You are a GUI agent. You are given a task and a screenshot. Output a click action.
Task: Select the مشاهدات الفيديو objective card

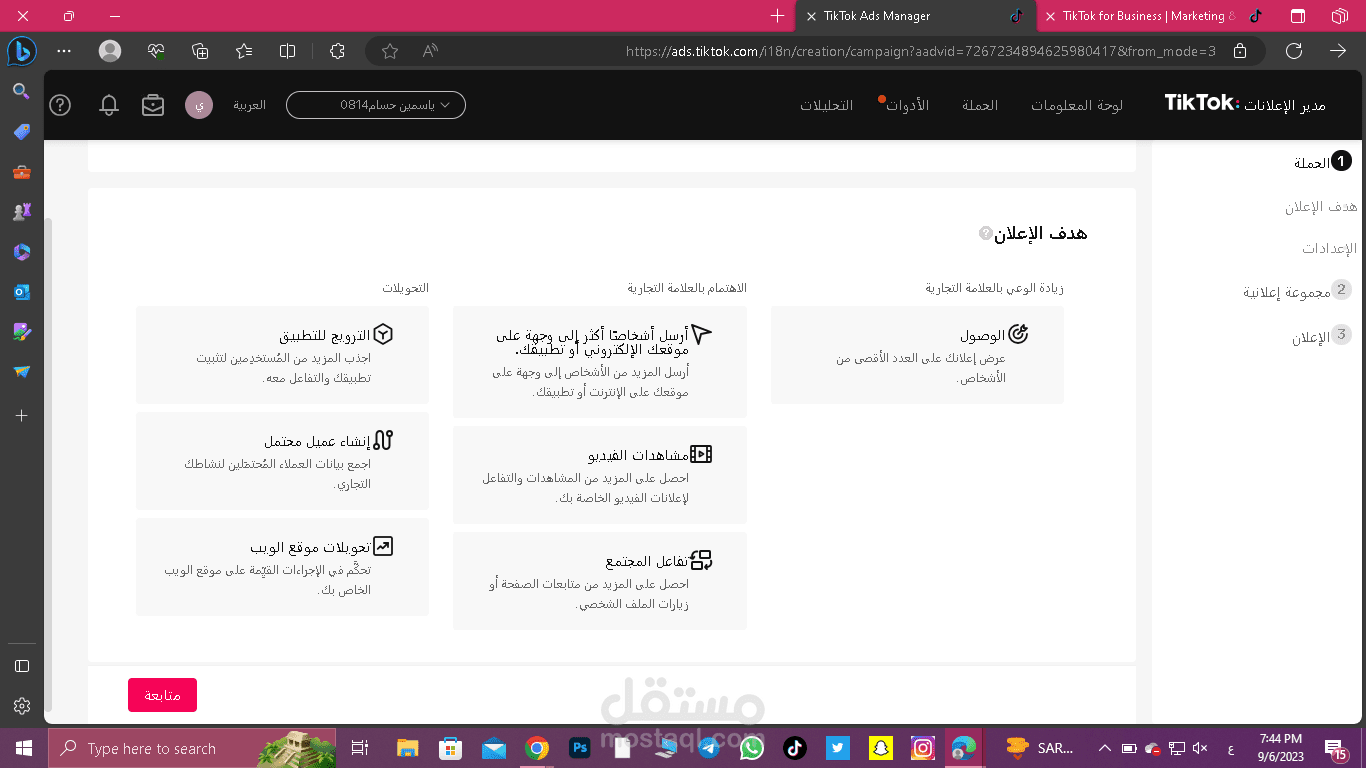coord(599,474)
